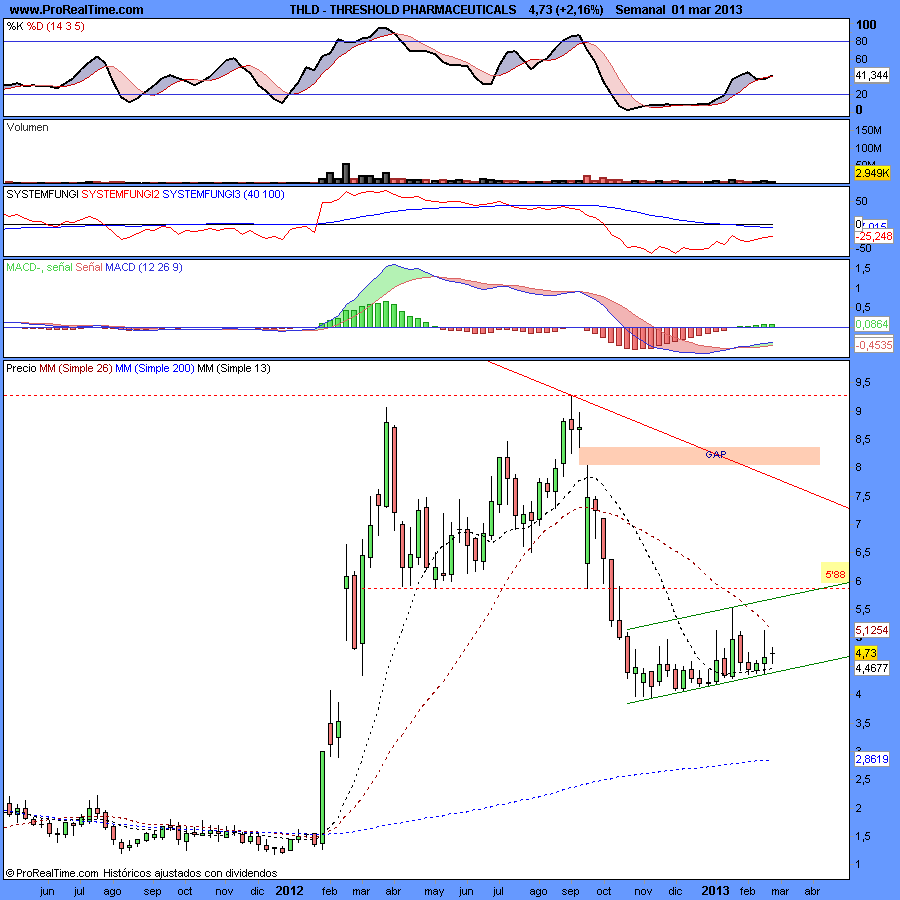This screenshot has height=900, width=900.
Task: Select the MM (Simple 200) moving average label
Action: (x=153, y=368)
